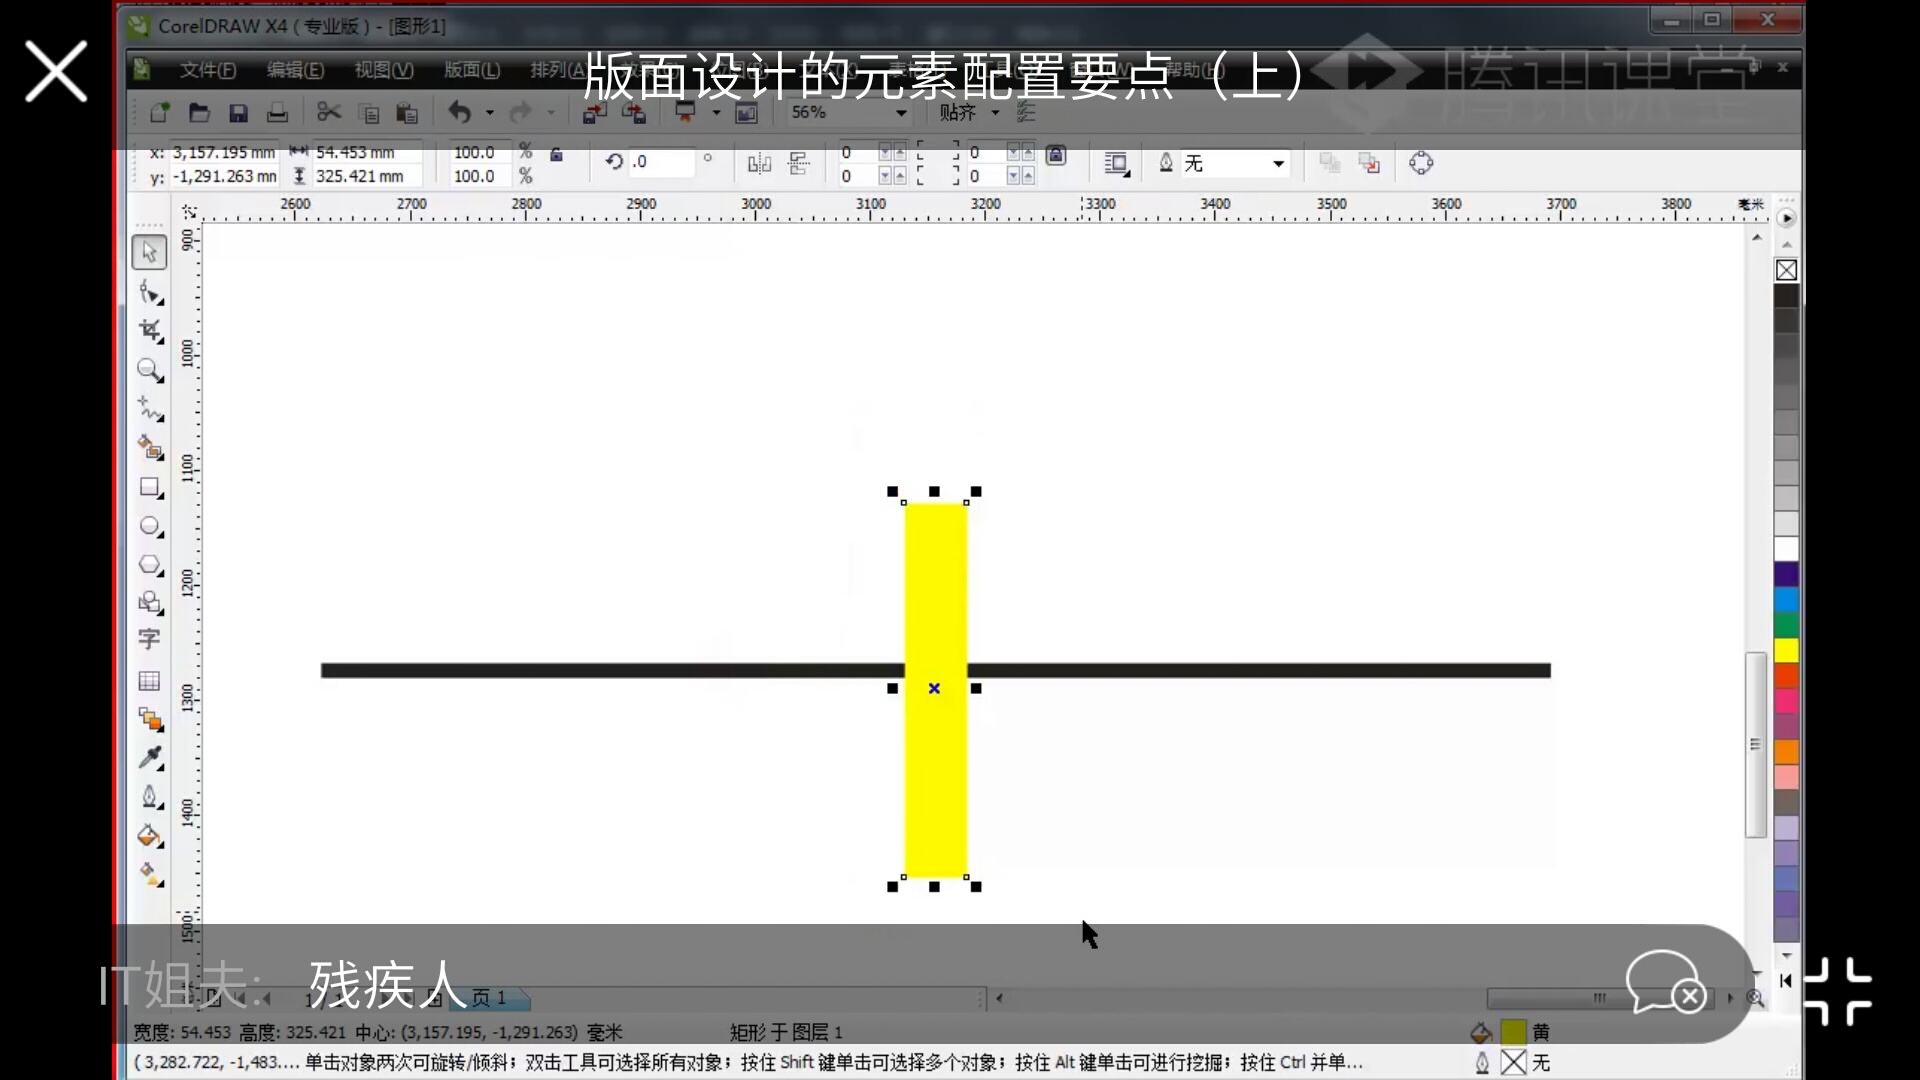Click the Convert to curves icon
The height and width of the screenshot is (1080, 1920).
[x=1421, y=163]
